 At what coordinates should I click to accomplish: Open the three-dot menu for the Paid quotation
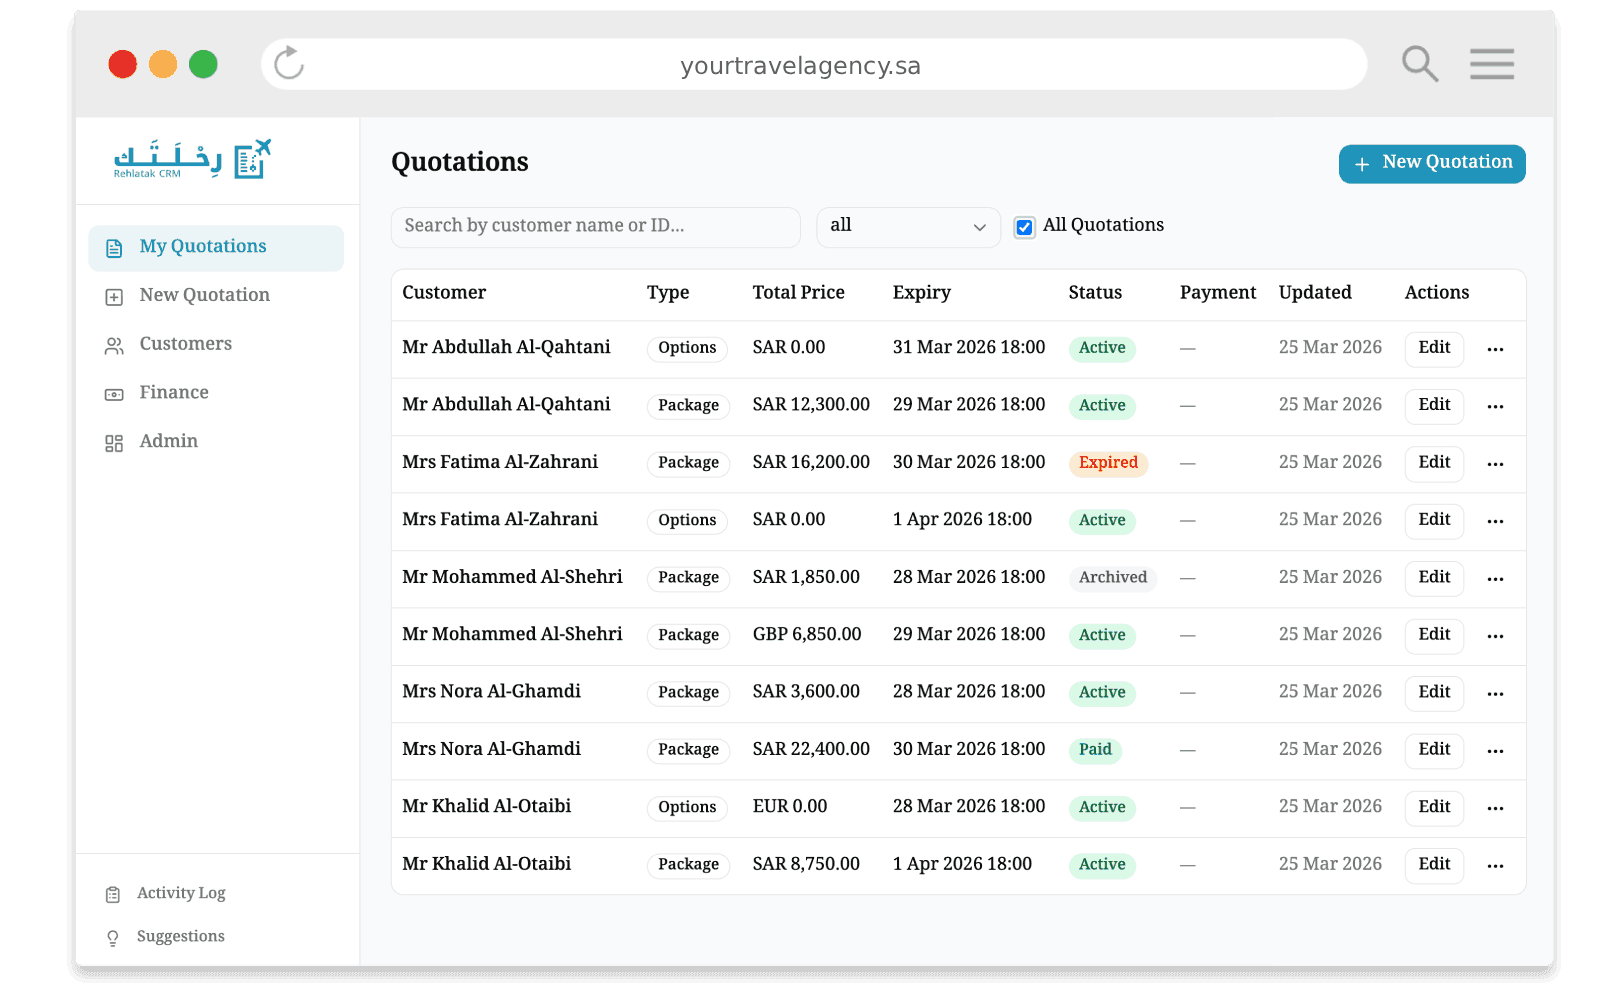tap(1495, 751)
